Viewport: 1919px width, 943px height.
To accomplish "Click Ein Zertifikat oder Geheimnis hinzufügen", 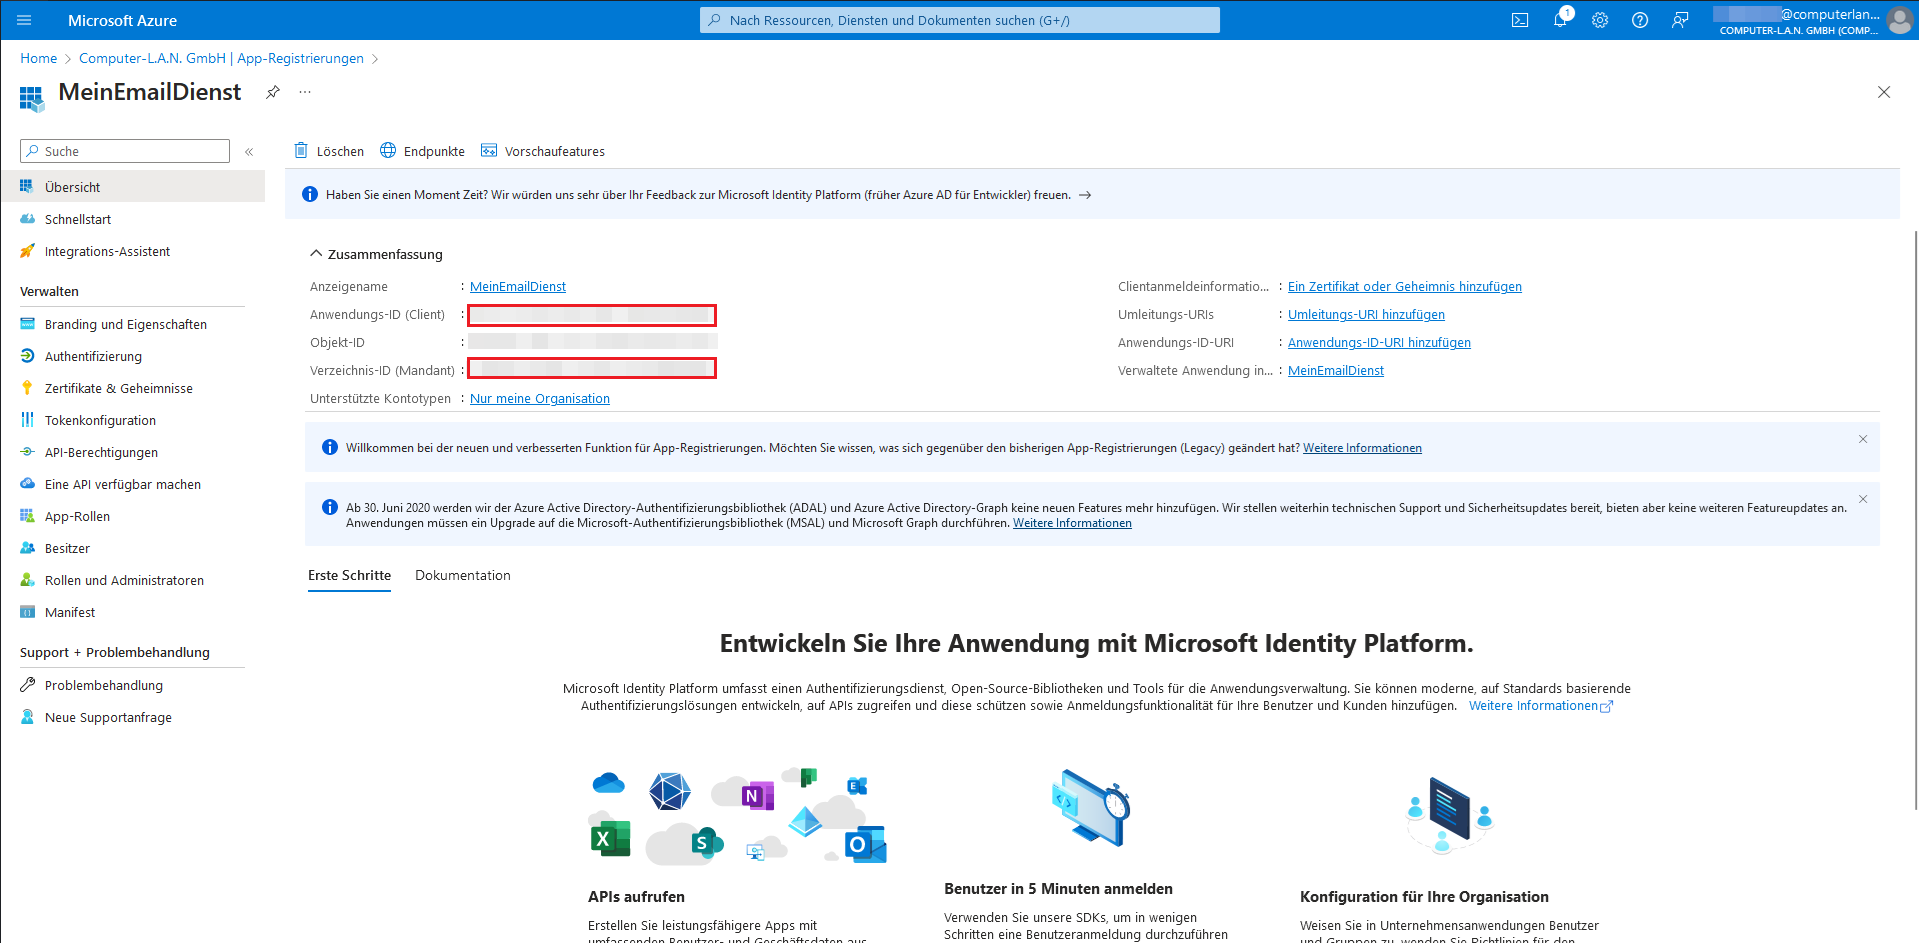I will pos(1405,287).
